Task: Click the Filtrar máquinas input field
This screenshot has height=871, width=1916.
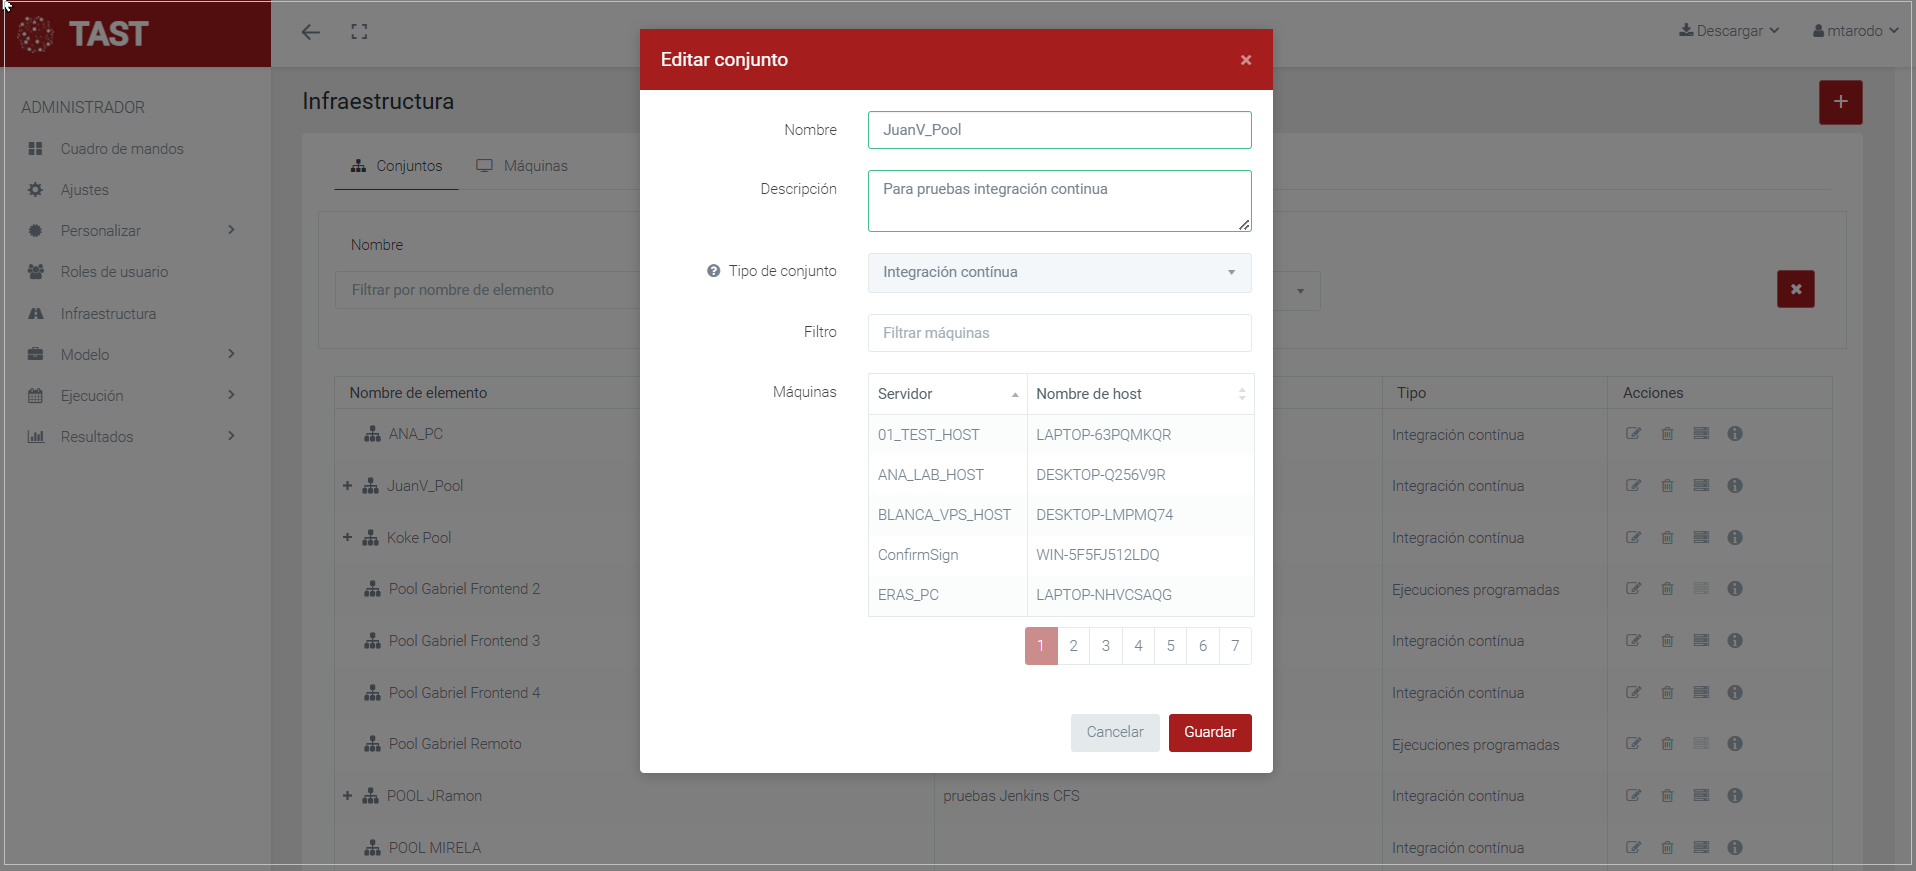Action: click(1059, 333)
